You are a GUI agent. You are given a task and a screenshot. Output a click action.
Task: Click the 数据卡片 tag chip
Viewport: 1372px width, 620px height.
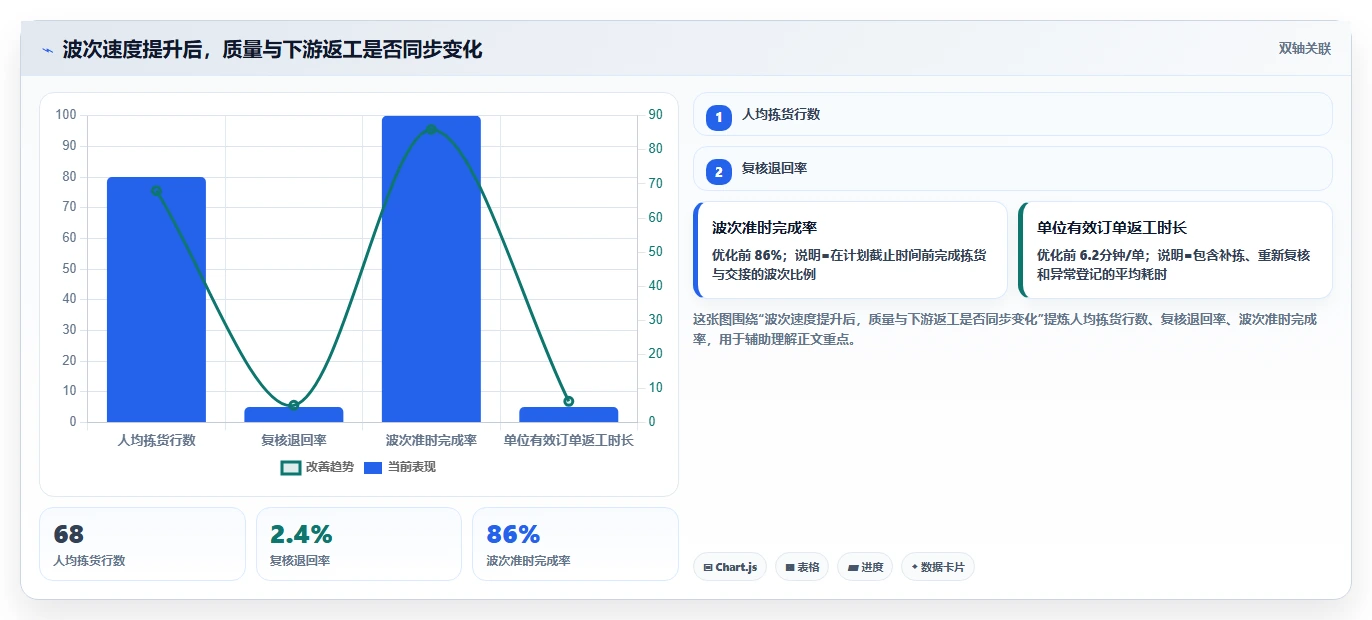point(938,567)
